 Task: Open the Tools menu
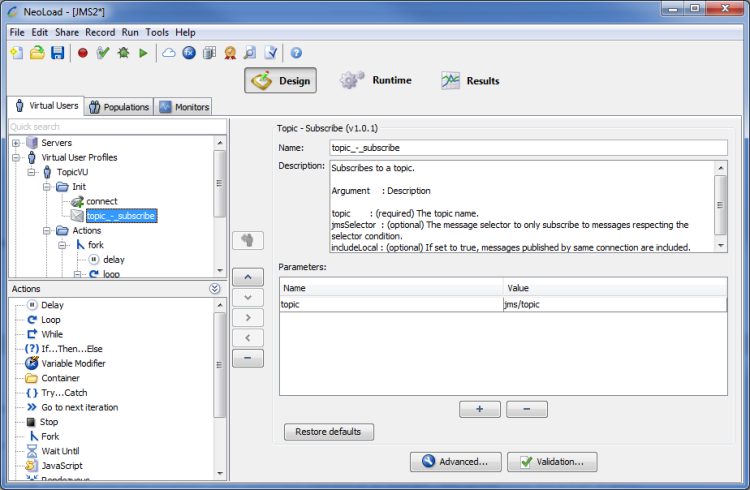pyautogui.click(x=157, y=33)
